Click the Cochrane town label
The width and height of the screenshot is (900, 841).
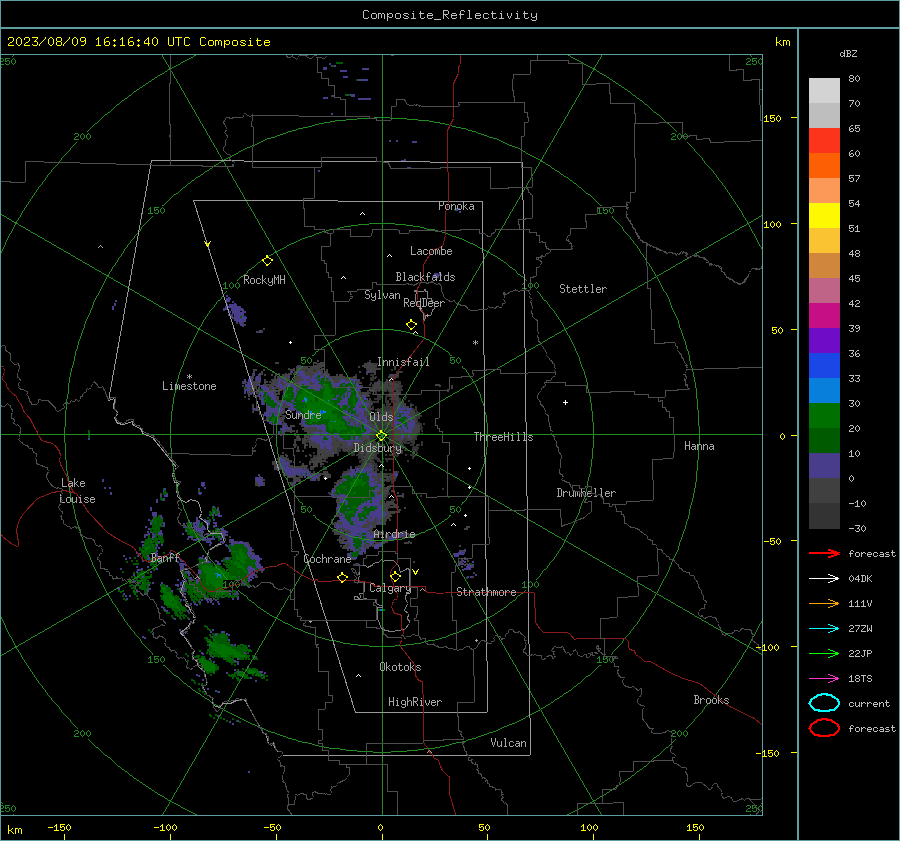327,559
